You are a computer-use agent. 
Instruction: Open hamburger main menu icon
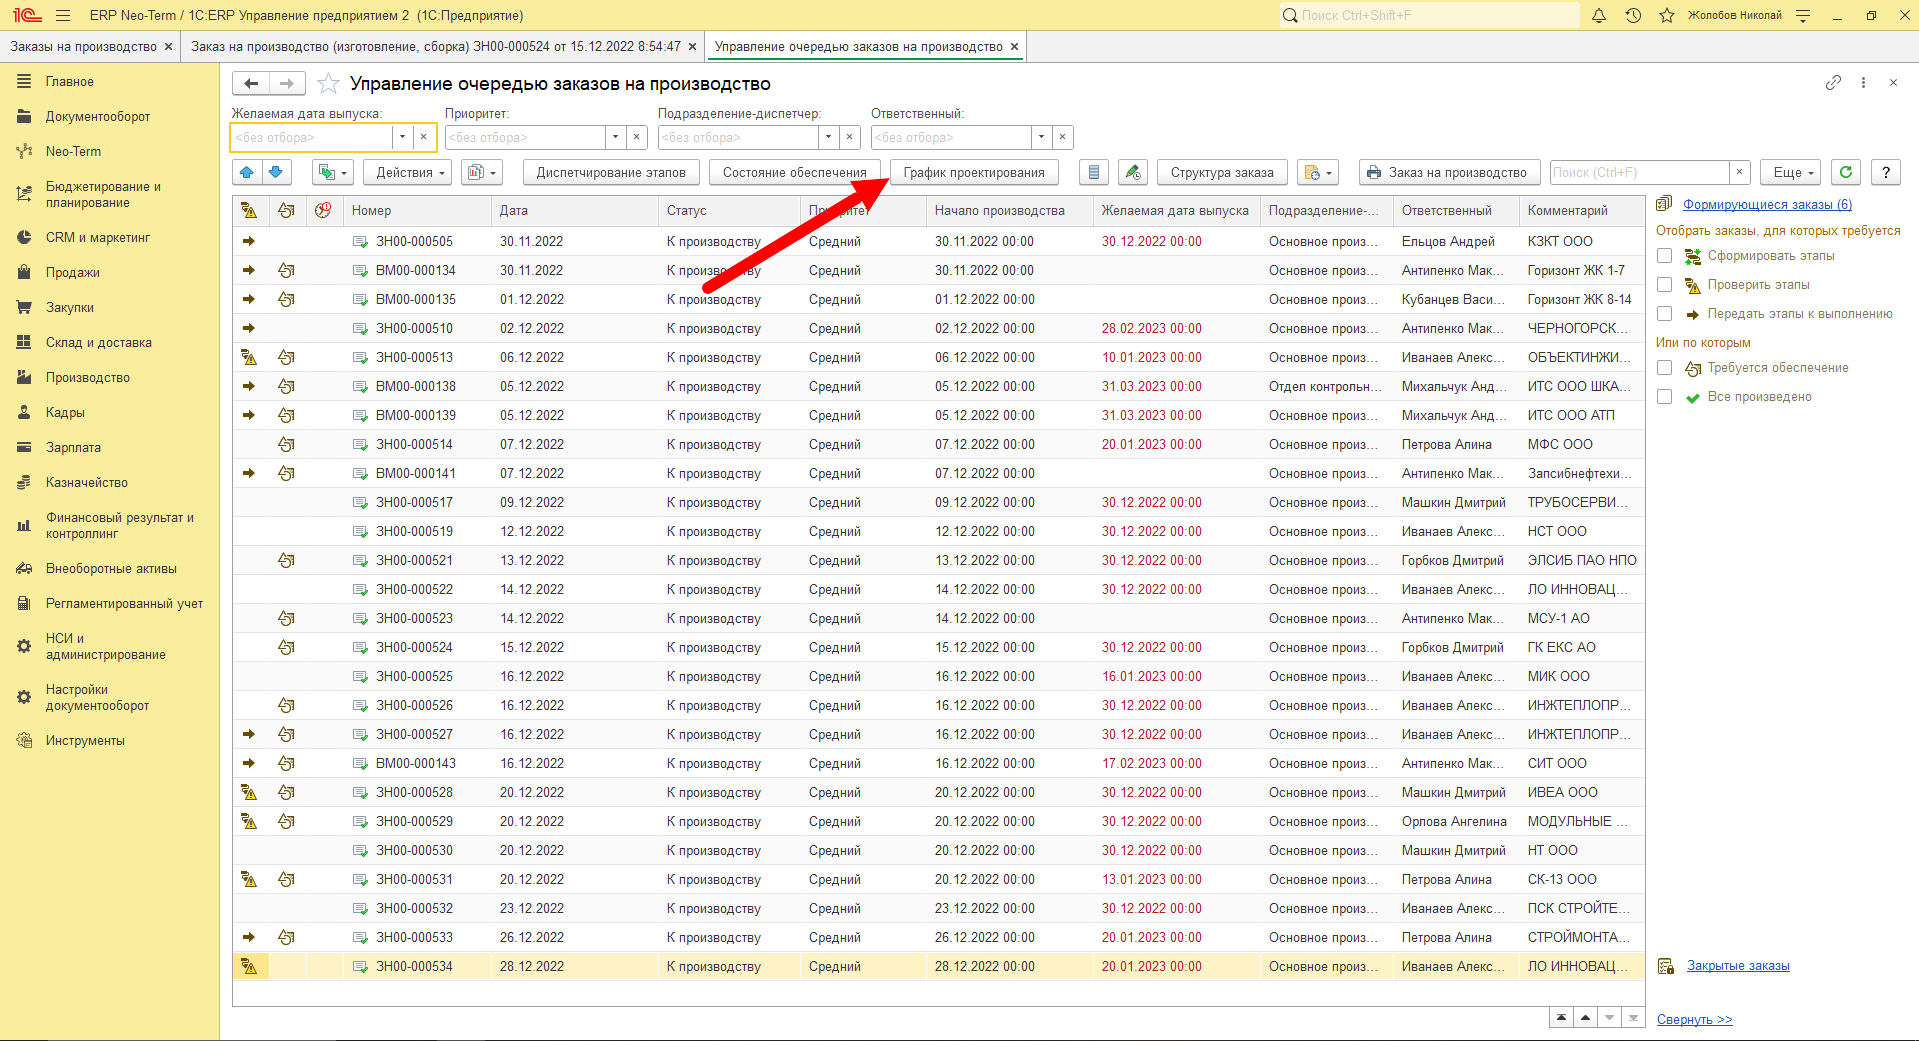pos(63,15)
